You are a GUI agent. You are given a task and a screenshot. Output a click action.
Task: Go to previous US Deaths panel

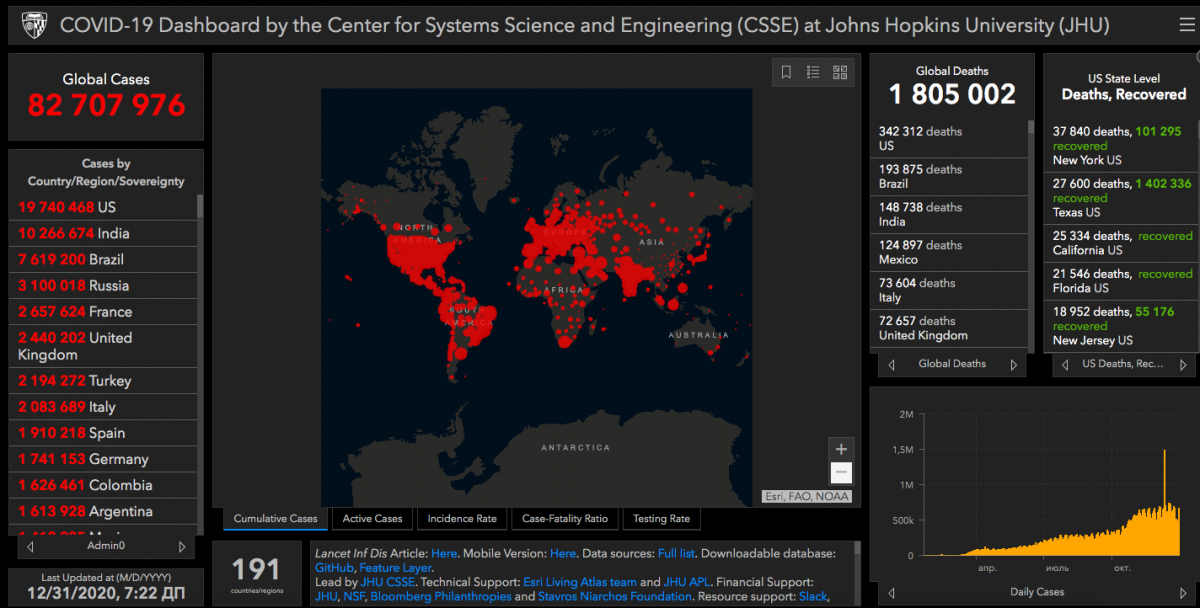pos(1065,364)
